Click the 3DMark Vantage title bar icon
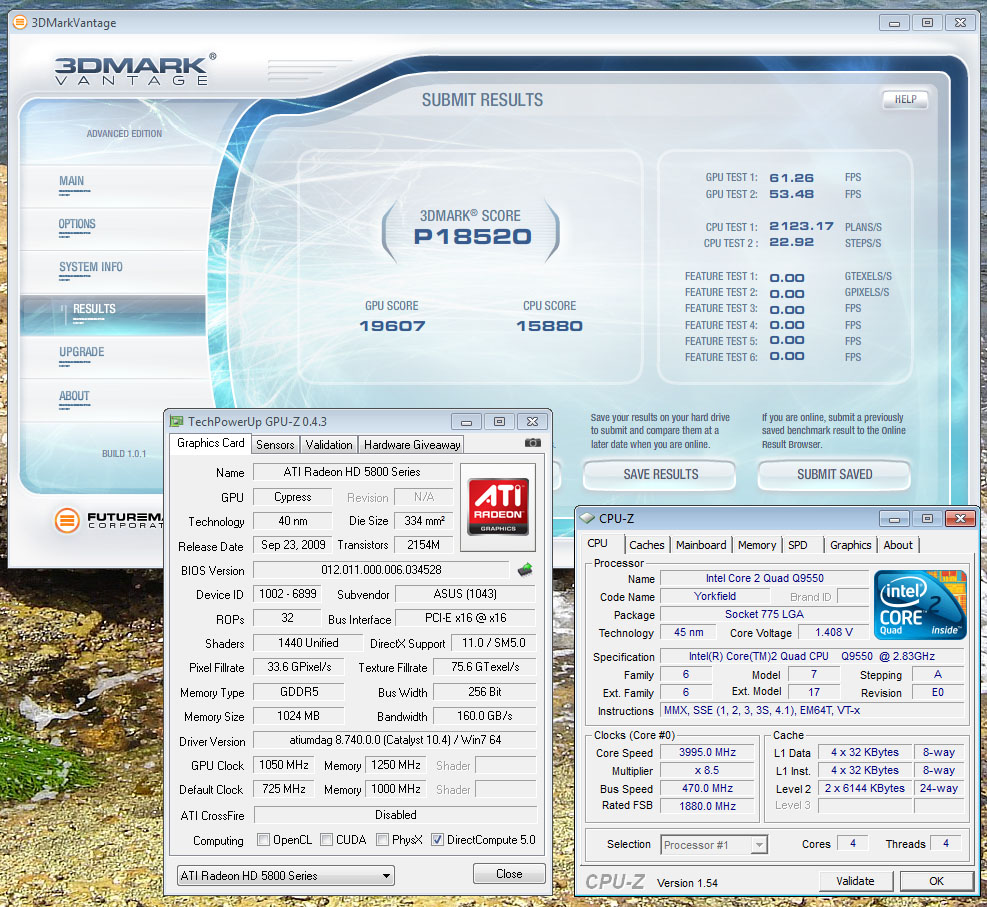The image size is (987, 907). pos(20,23)
